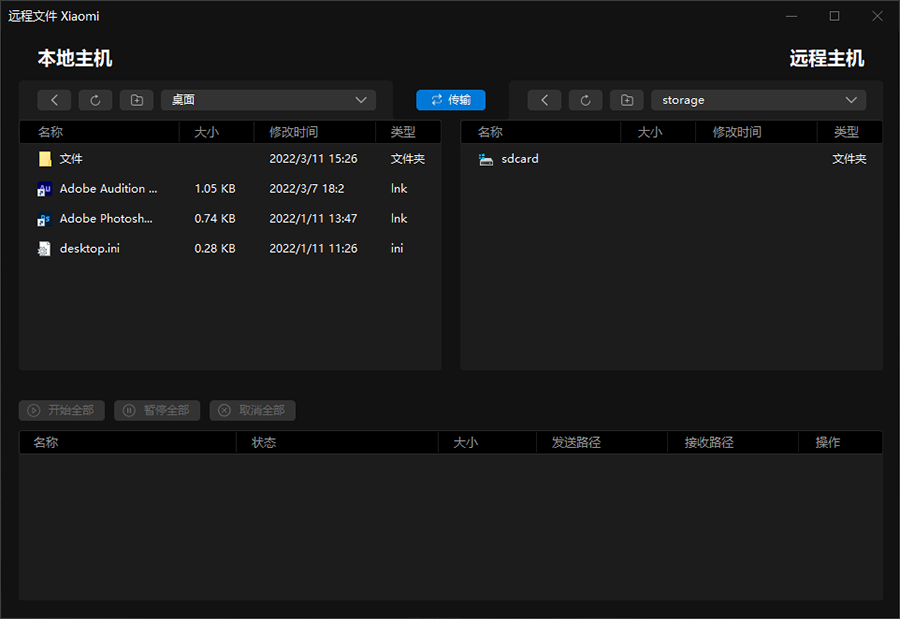The width and height of the screenshot is (900, 619).
Task: Sort remote files by 大小 column
Action: tap(658, 132)
